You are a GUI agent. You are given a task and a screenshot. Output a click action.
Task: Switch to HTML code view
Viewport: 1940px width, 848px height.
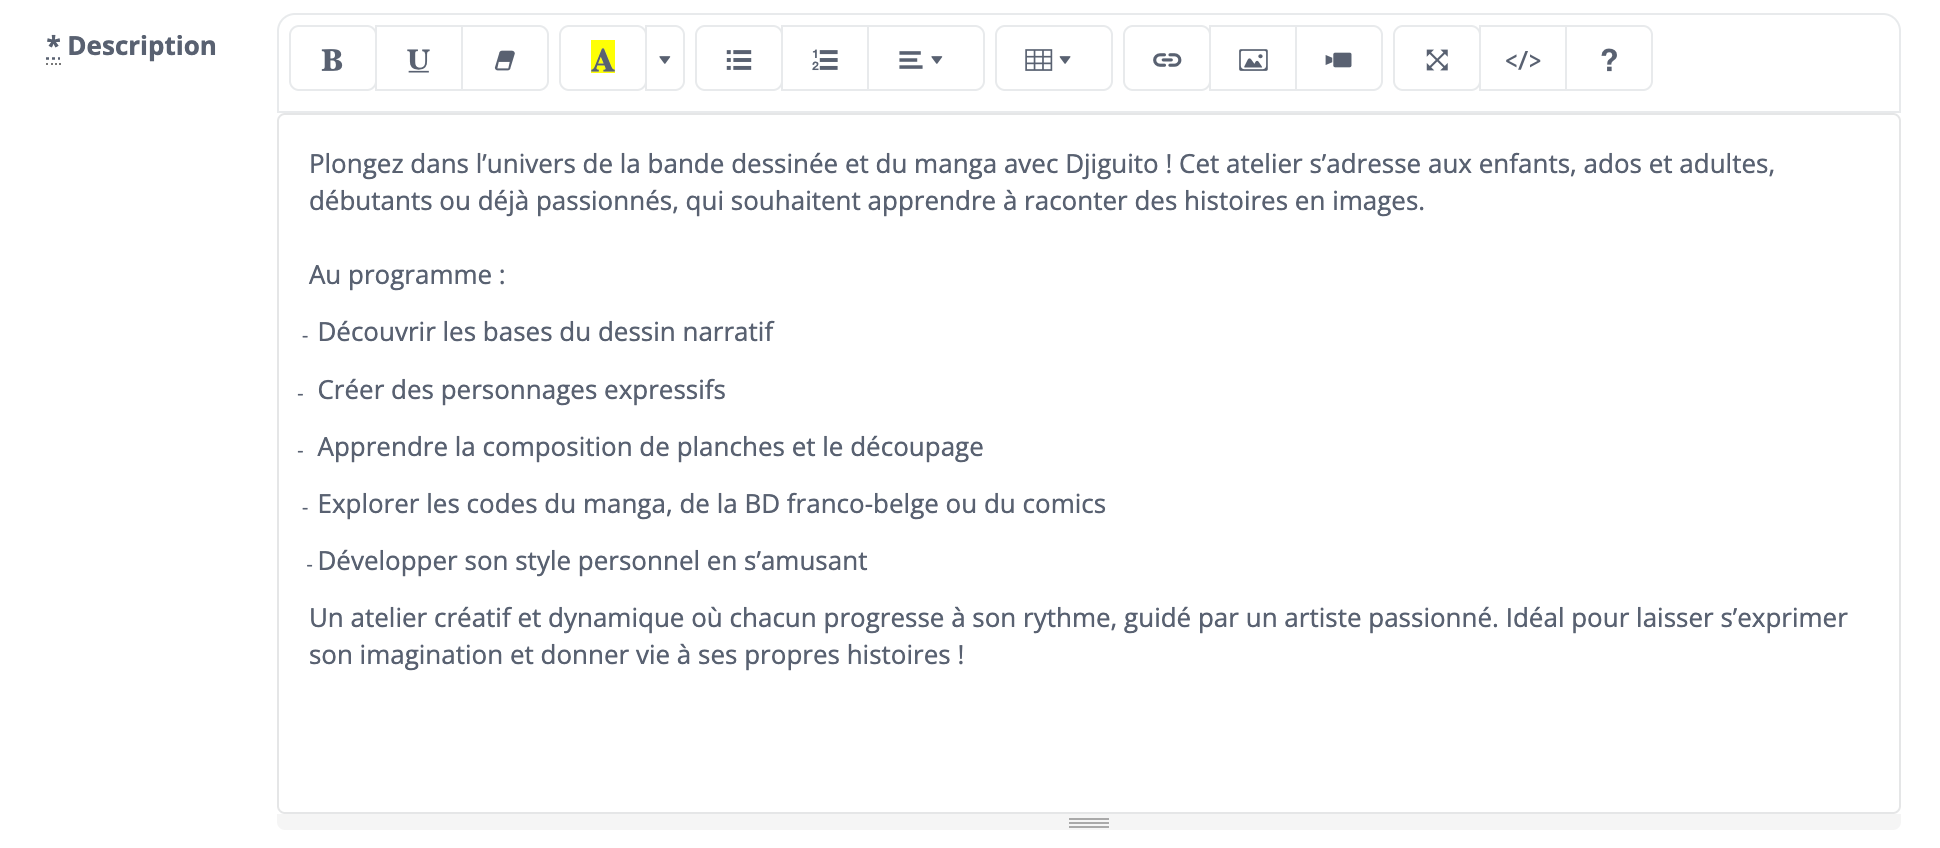(x=1523, y=59)
